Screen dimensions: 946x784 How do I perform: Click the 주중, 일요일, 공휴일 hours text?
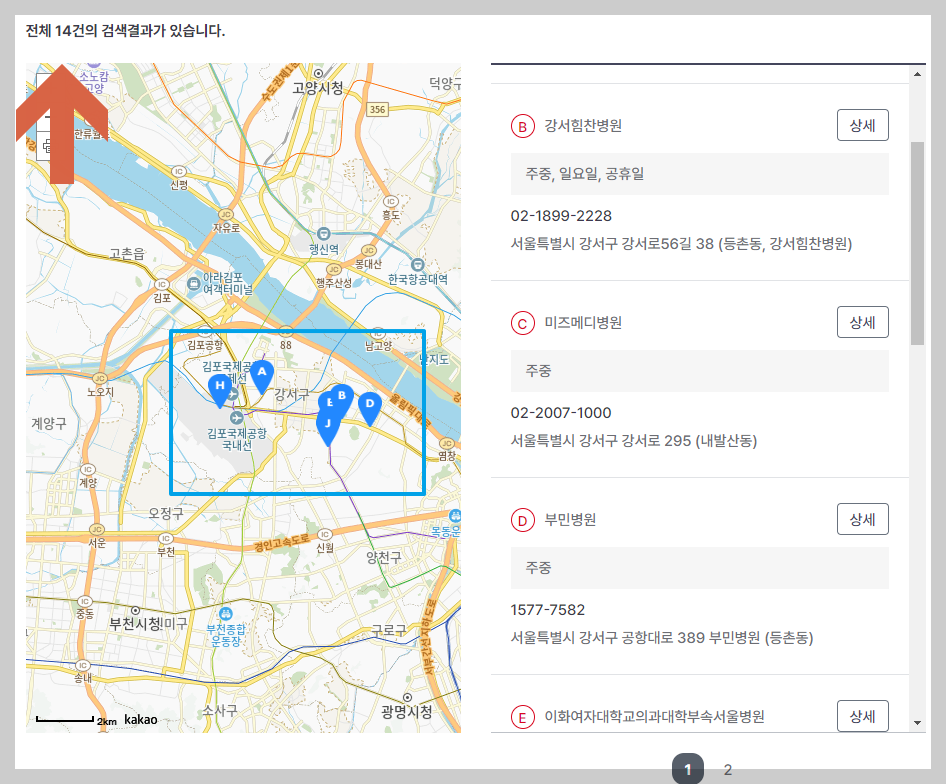[585, 174]
